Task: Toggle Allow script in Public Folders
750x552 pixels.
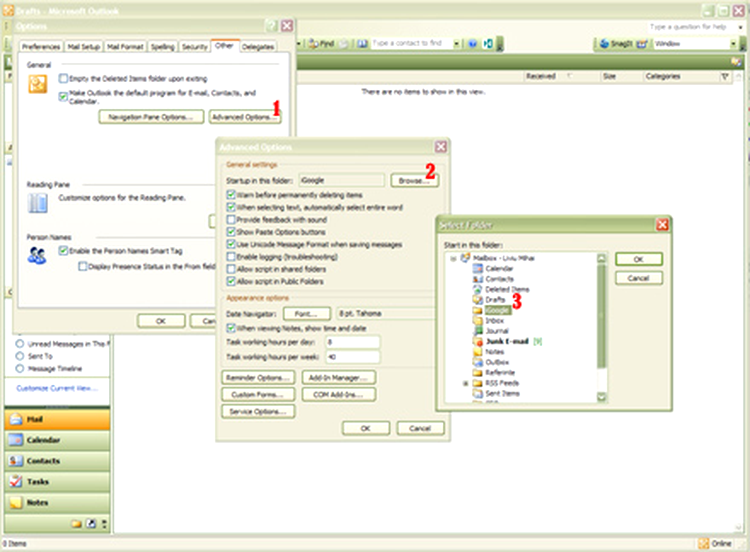Action: (231, 281)
